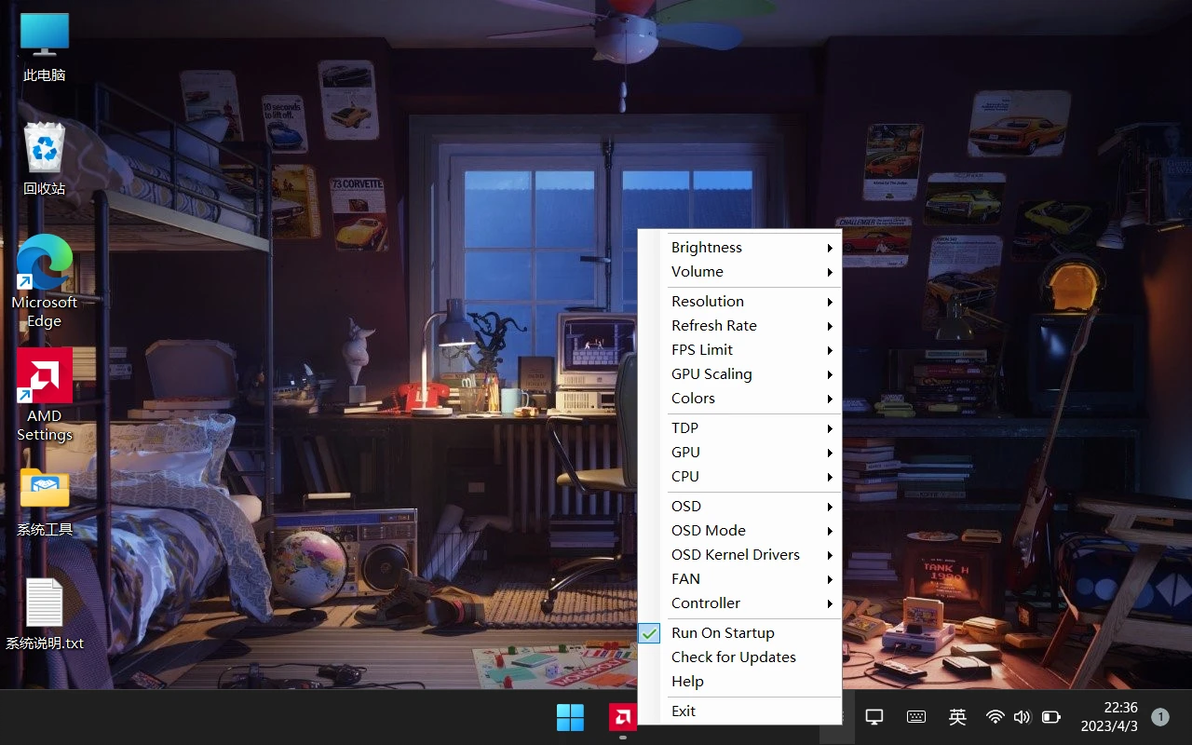Open the Windows Start button
This screenshot has width=1192, height=745.
[x=570, y=717]
